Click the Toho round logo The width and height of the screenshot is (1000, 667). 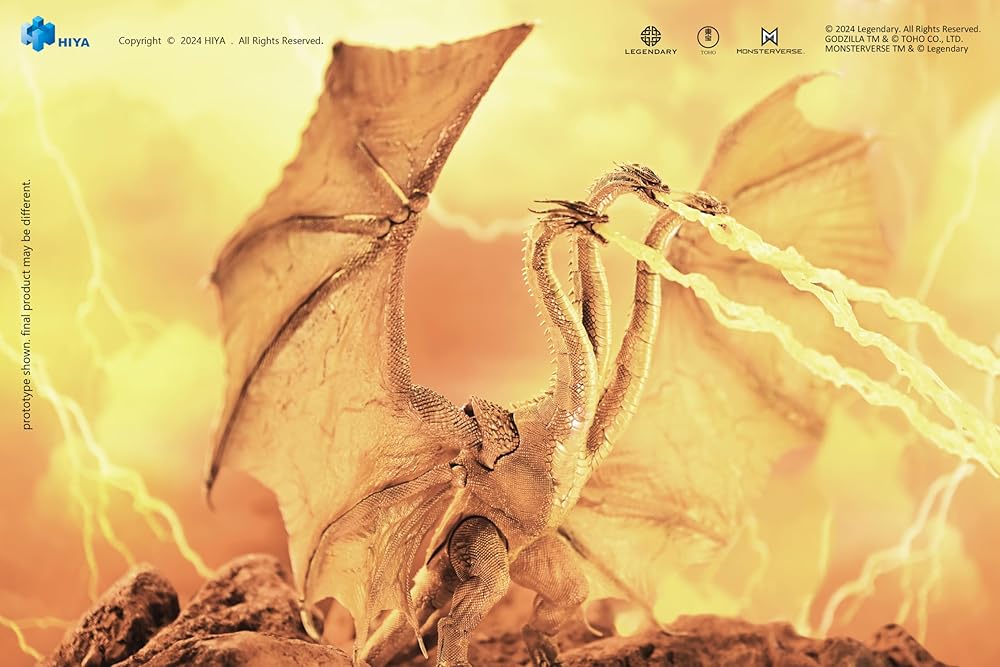pyautogui.click(x=707, y=37)
